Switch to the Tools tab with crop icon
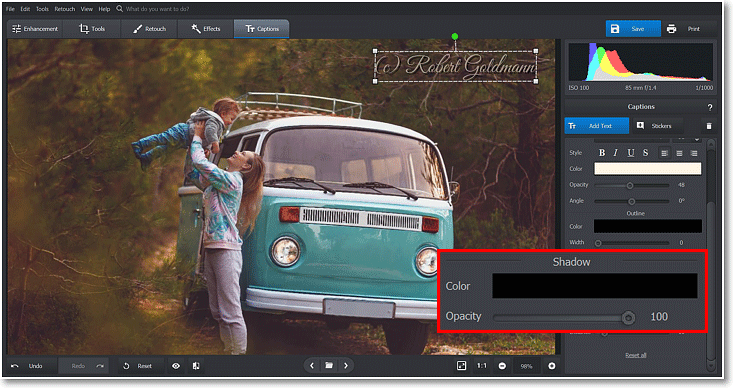The height and width of the screenshot is (388, 733). pos(92,29)
